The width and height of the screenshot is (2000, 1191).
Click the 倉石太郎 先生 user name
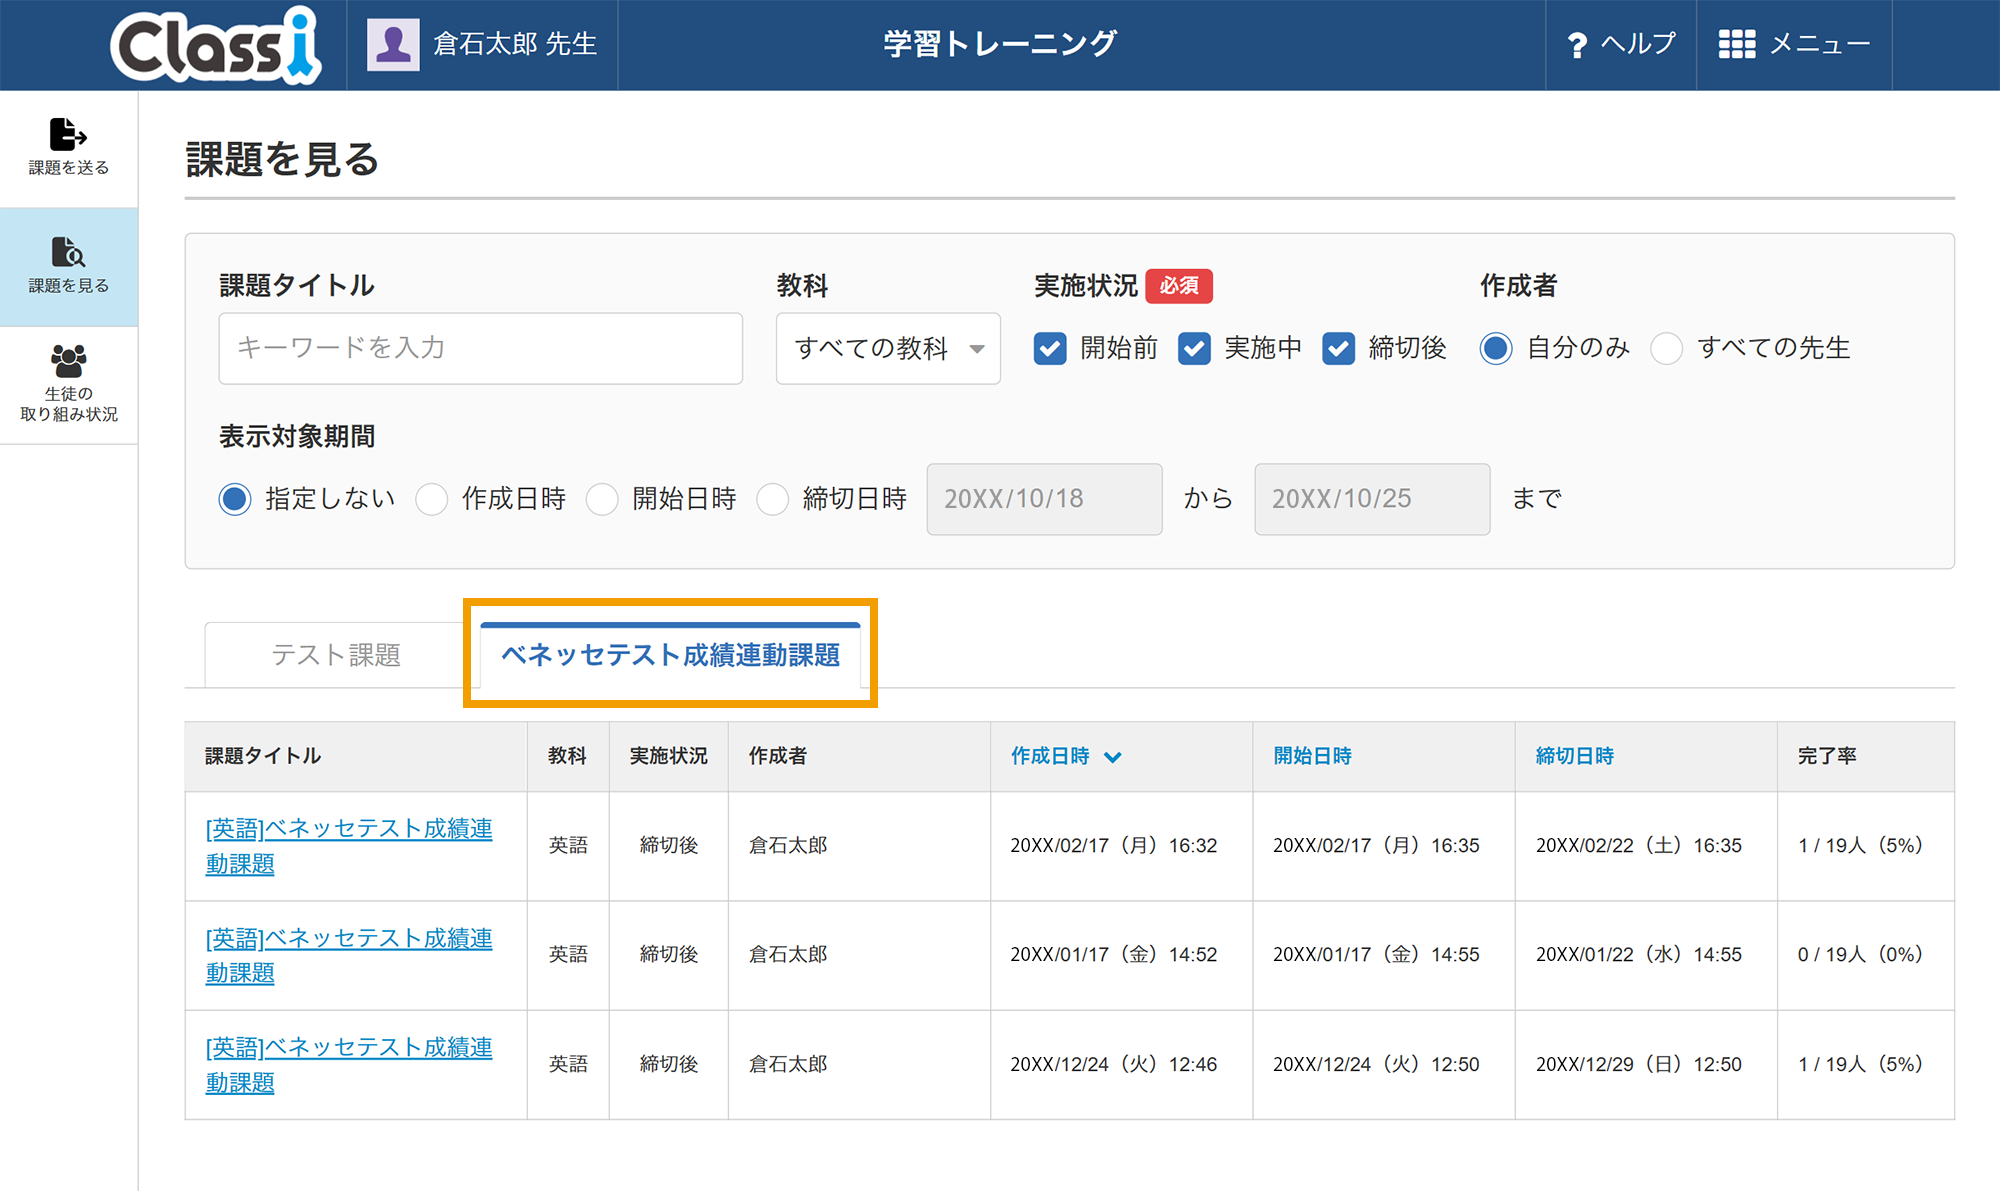pos(515,44)
